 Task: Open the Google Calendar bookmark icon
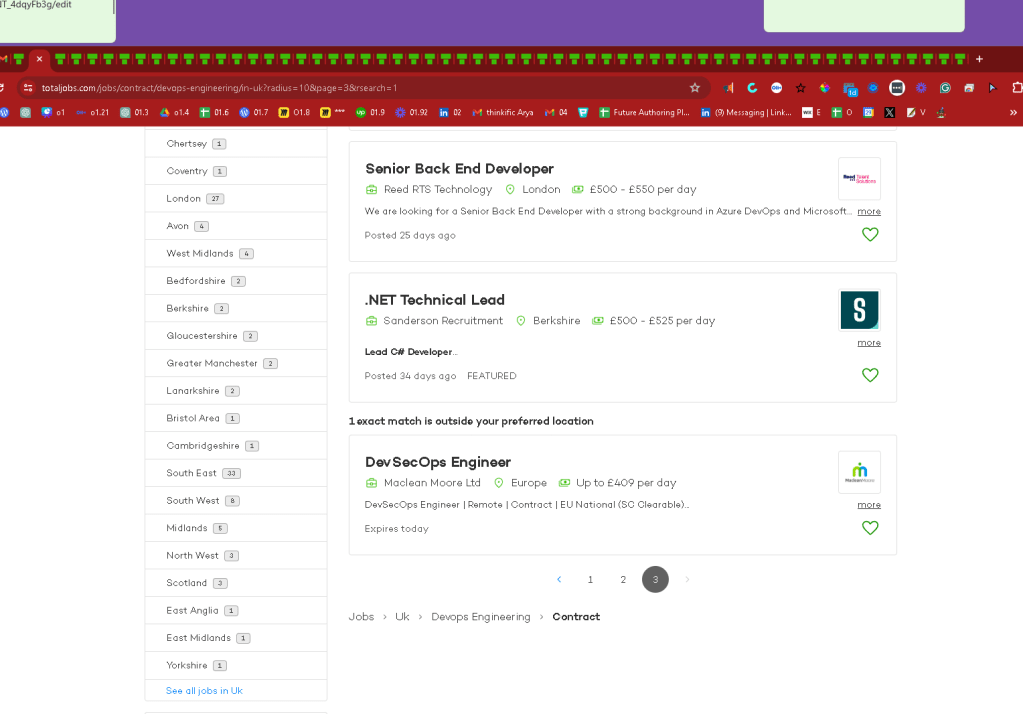[x=868, y=112]
